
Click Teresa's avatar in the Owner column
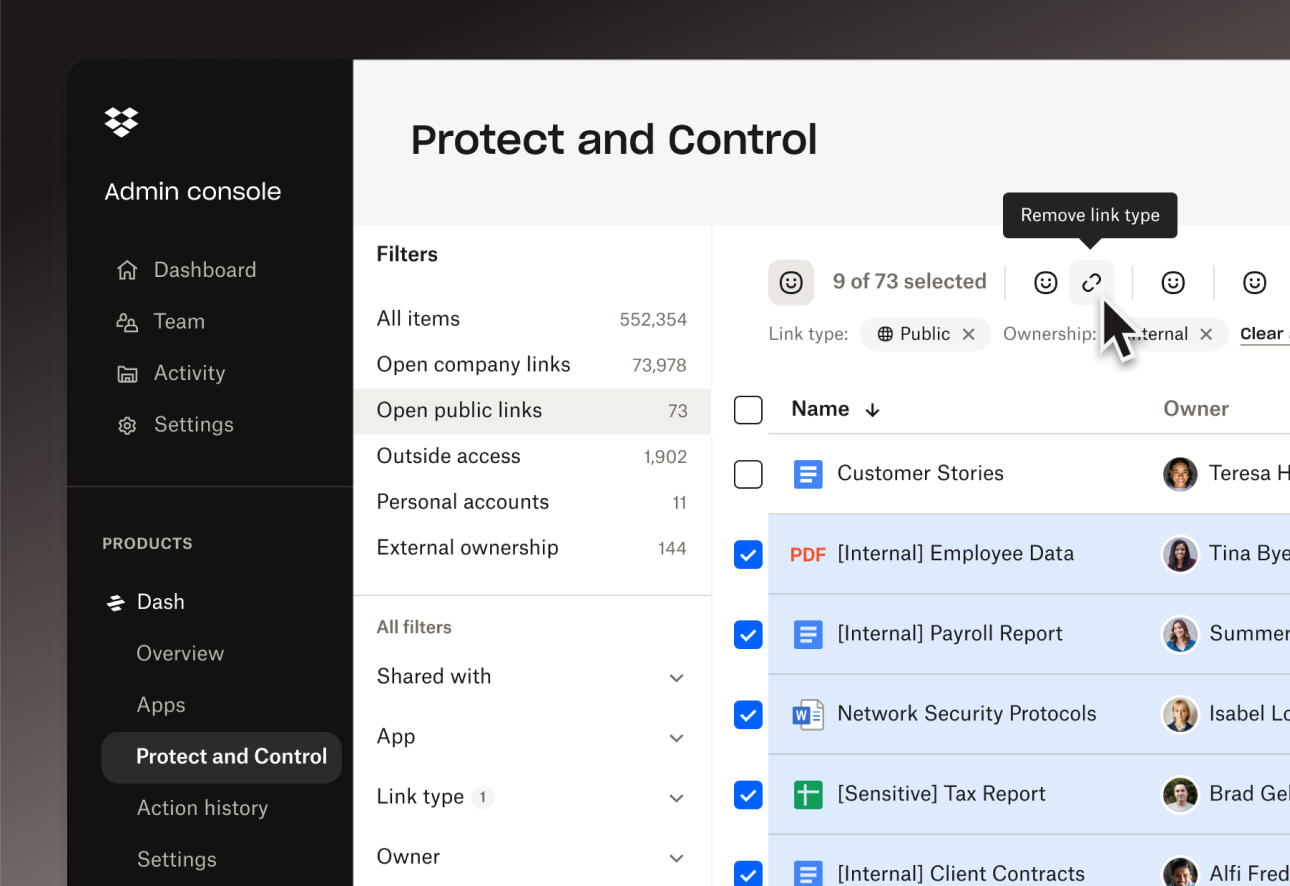pyautogui.click(x=1180, y=474)
